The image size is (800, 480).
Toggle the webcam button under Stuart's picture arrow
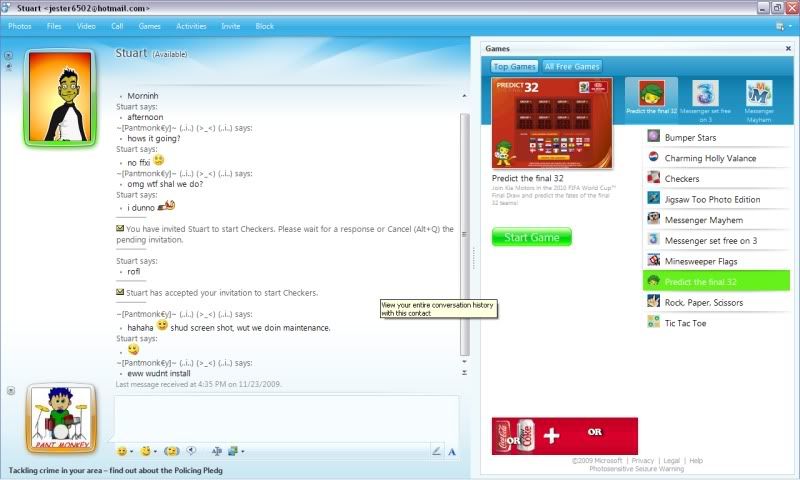pyautogui.click(x=9, y=66)
